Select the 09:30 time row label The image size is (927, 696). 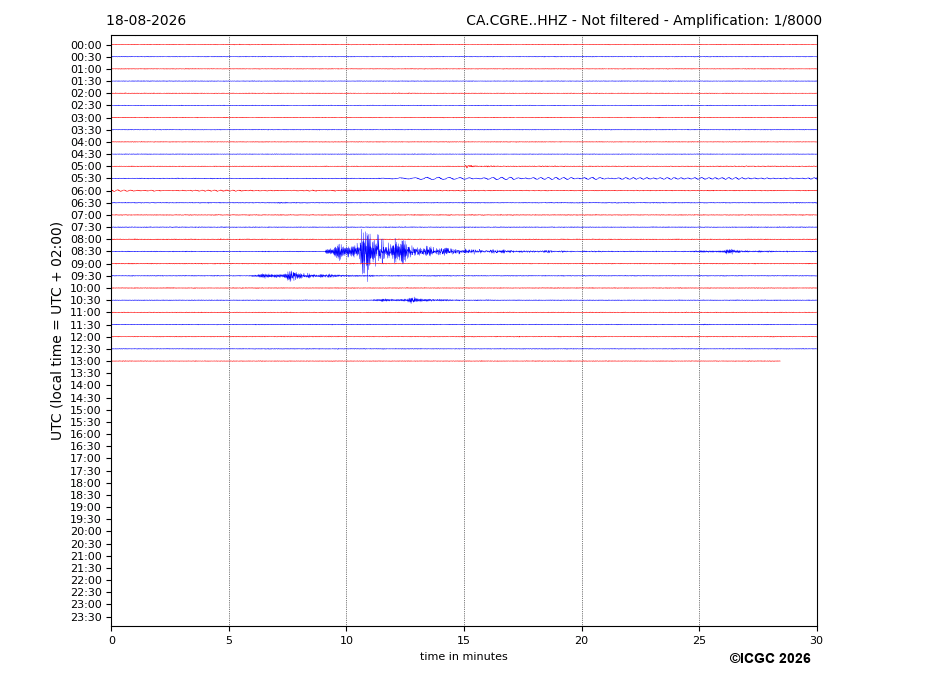(86, 276)
